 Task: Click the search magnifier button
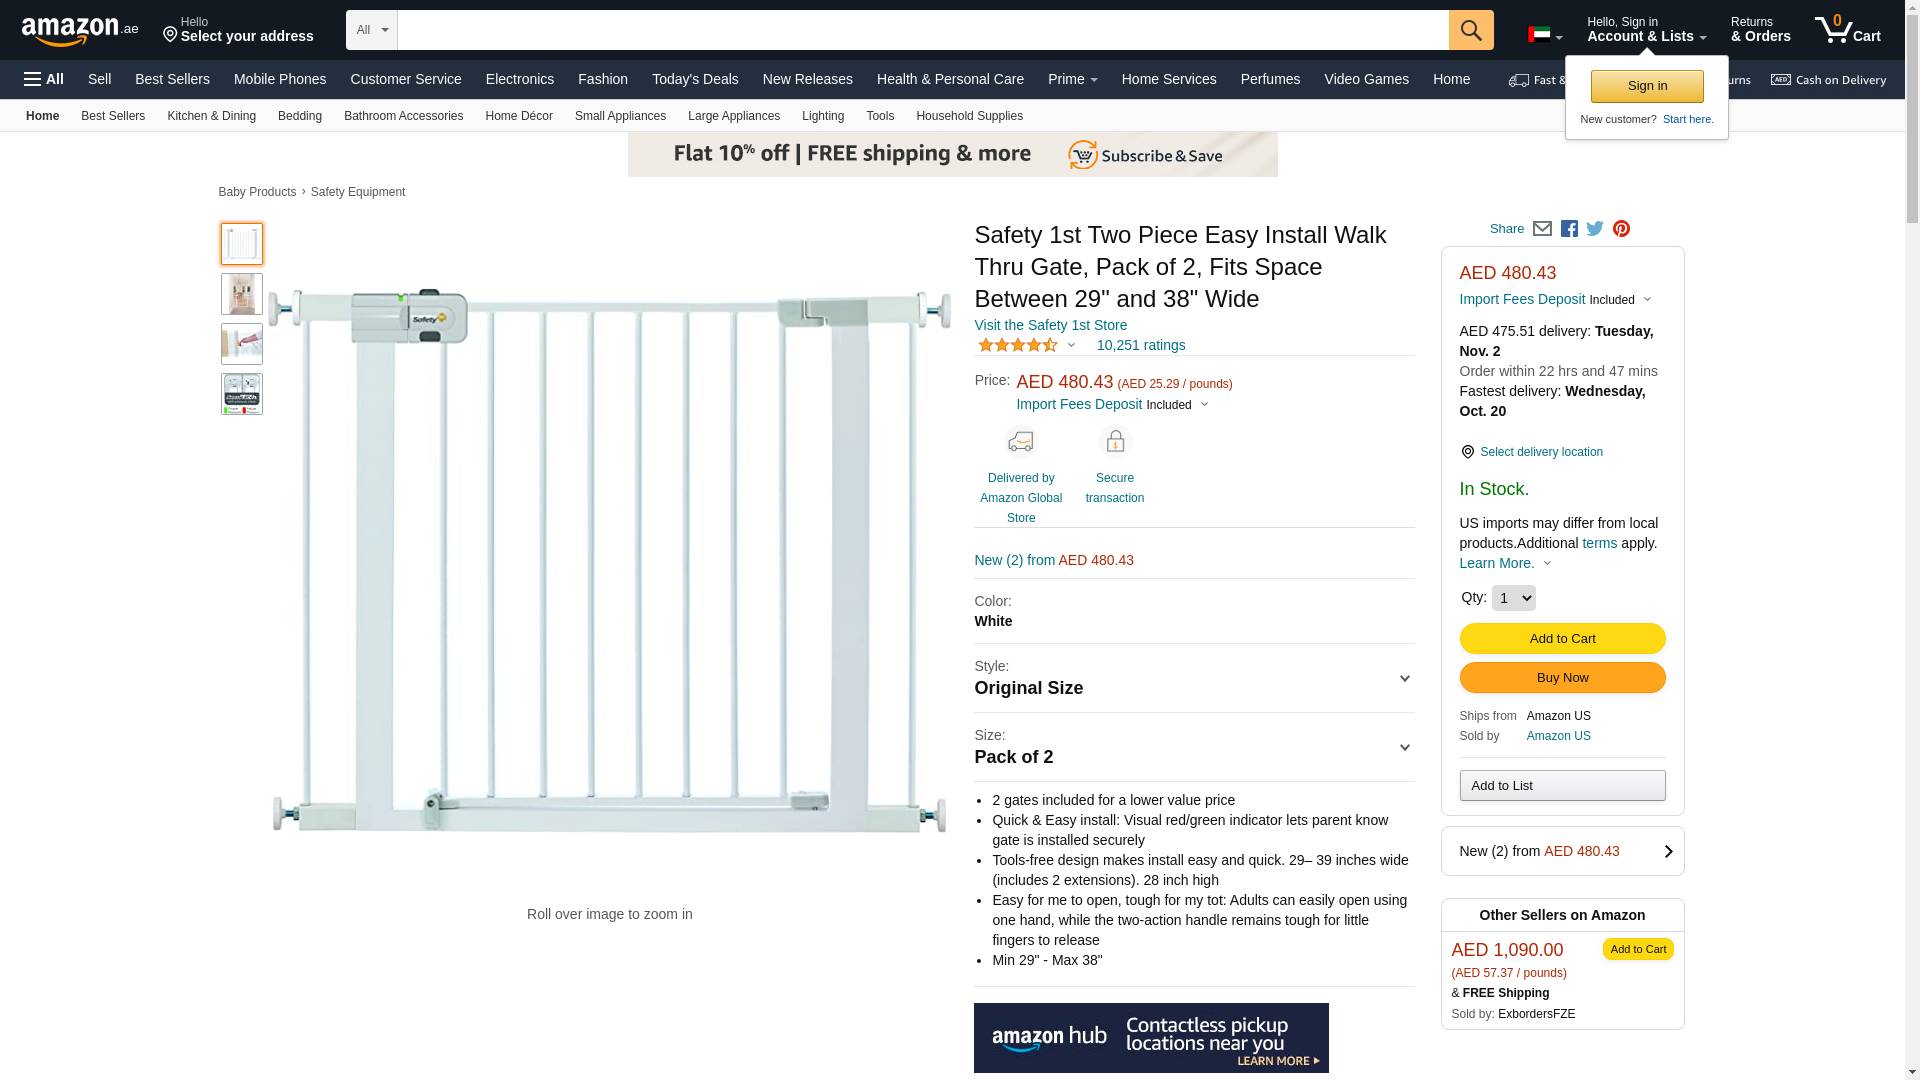(1470, 30)
